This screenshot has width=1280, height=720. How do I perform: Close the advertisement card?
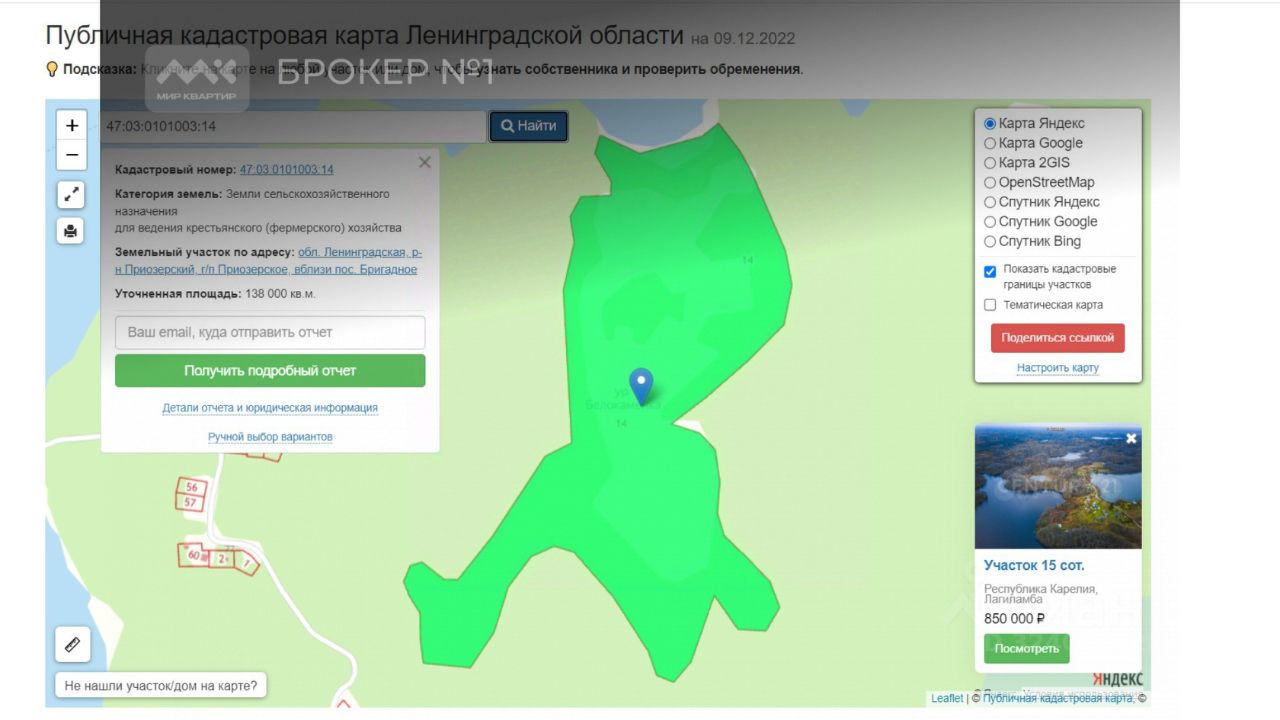click(x=1131, y=438)
